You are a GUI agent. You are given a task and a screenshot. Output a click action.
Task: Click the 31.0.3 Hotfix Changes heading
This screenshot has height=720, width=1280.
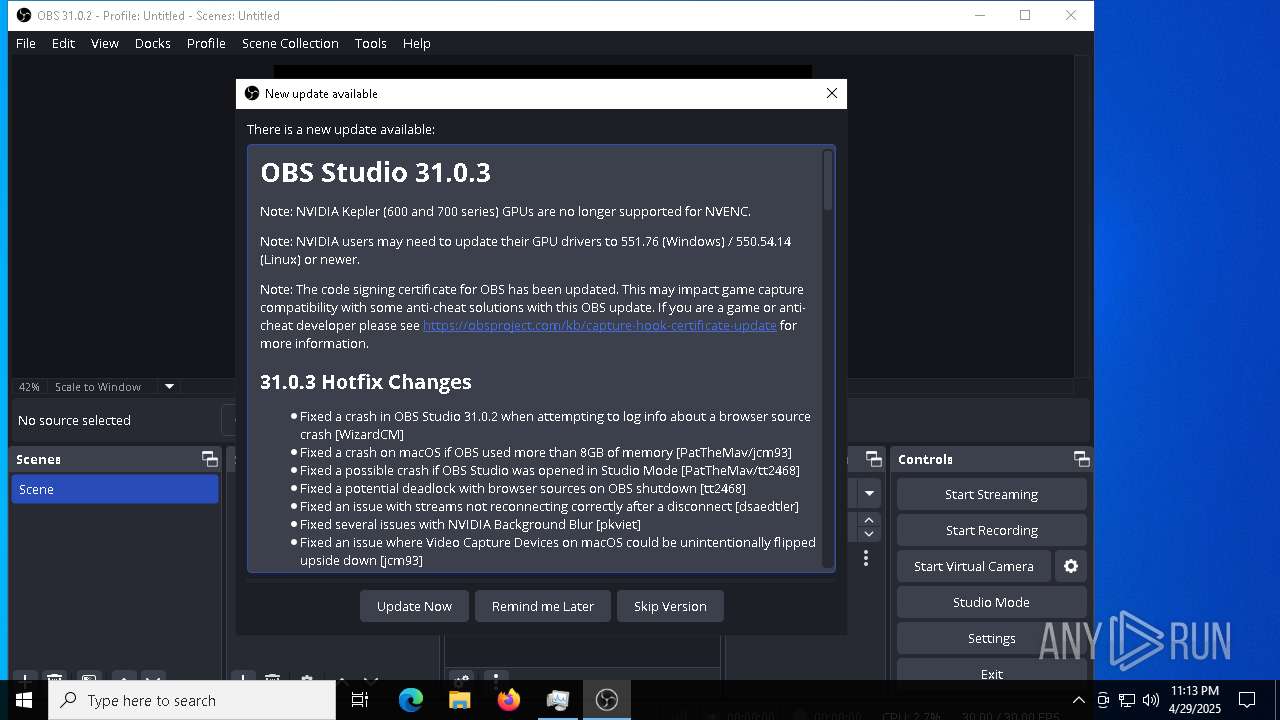click(x=365, y=382)
